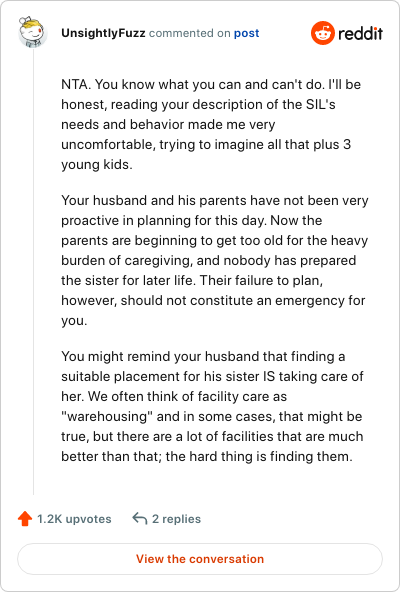Open the 2 replies link
Image resolution: width=400 pixels, height=592 pixels.
176,519
